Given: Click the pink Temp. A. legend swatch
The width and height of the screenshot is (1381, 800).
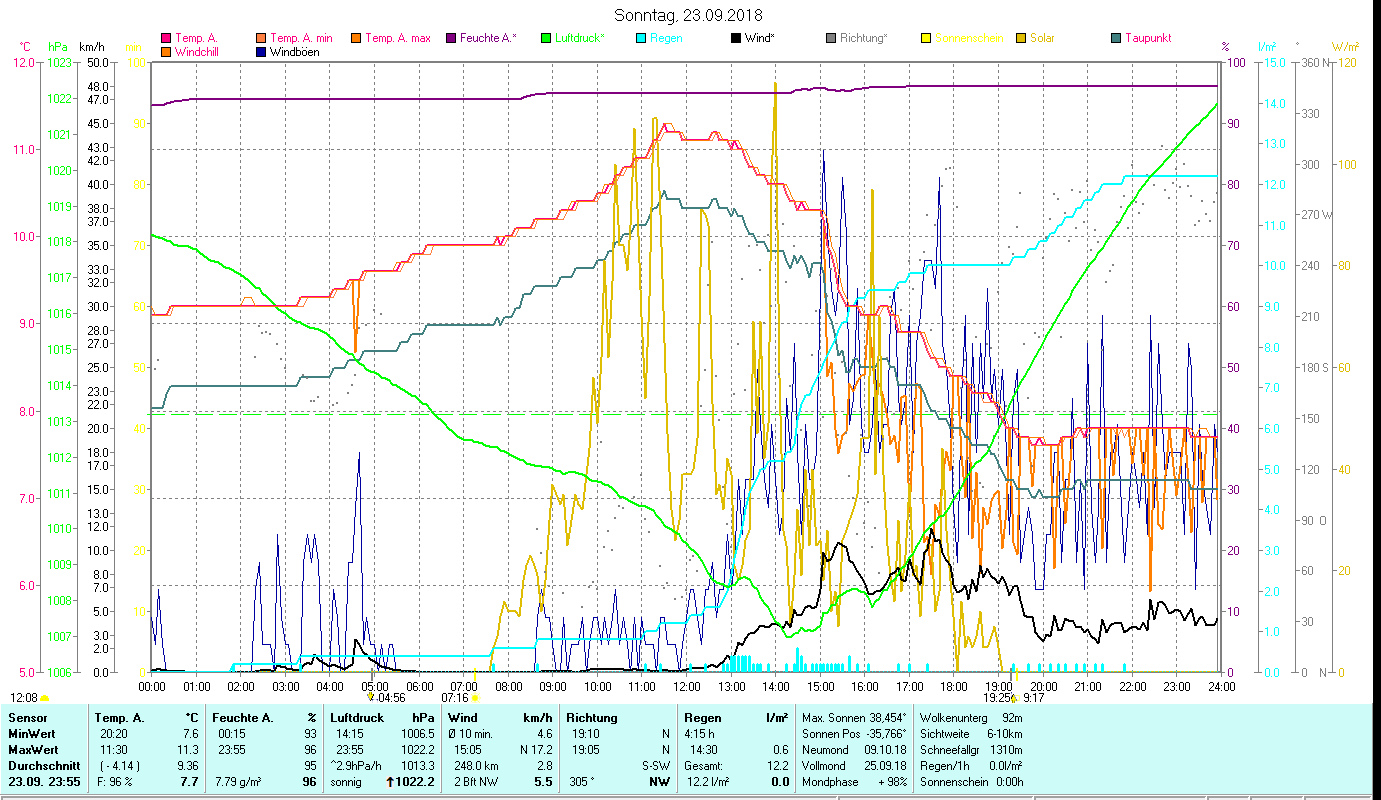Looking at the screenshot, I should click(166, 38).
